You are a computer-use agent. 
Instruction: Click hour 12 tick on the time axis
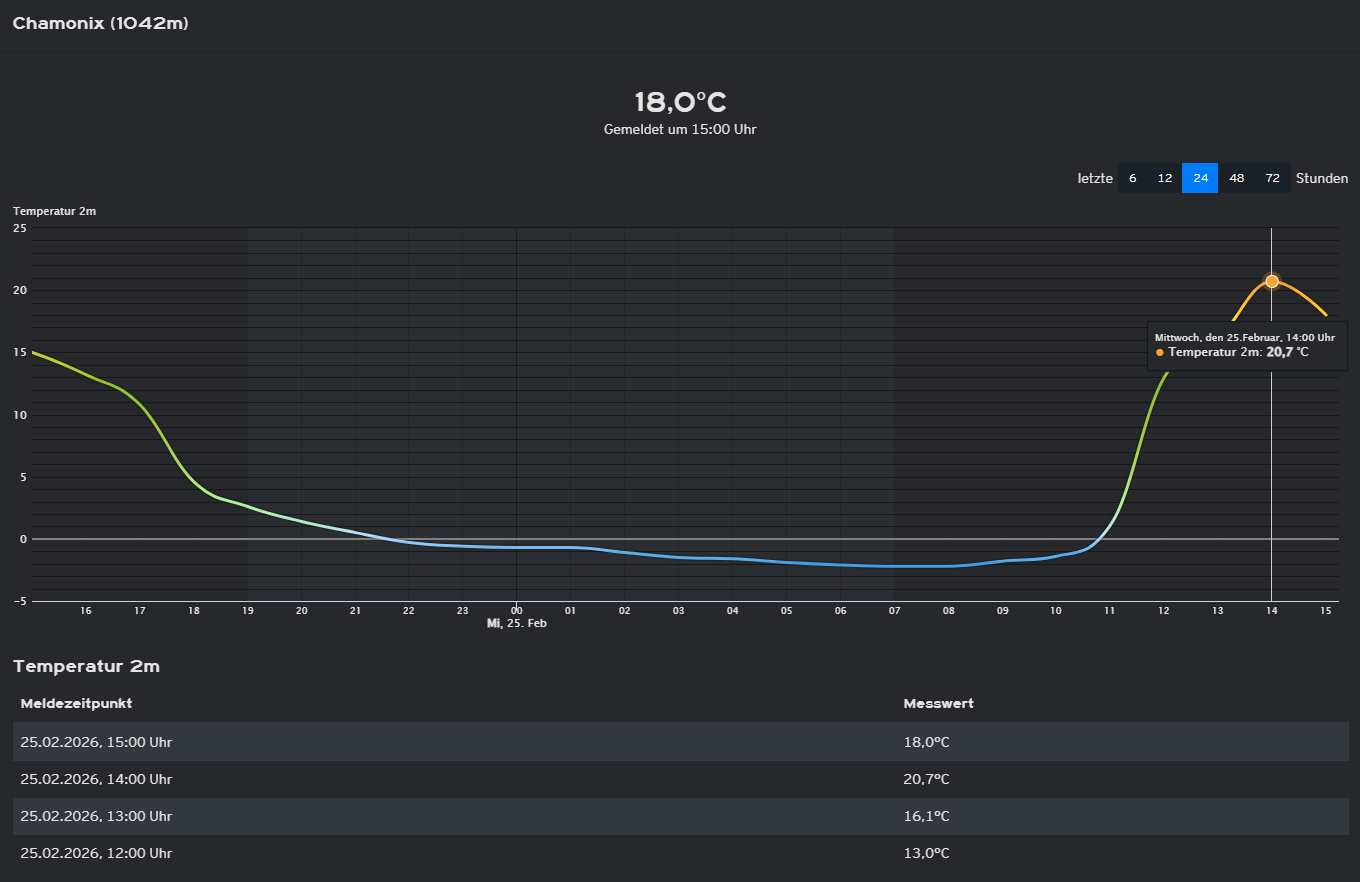[x=1163, y=610]
